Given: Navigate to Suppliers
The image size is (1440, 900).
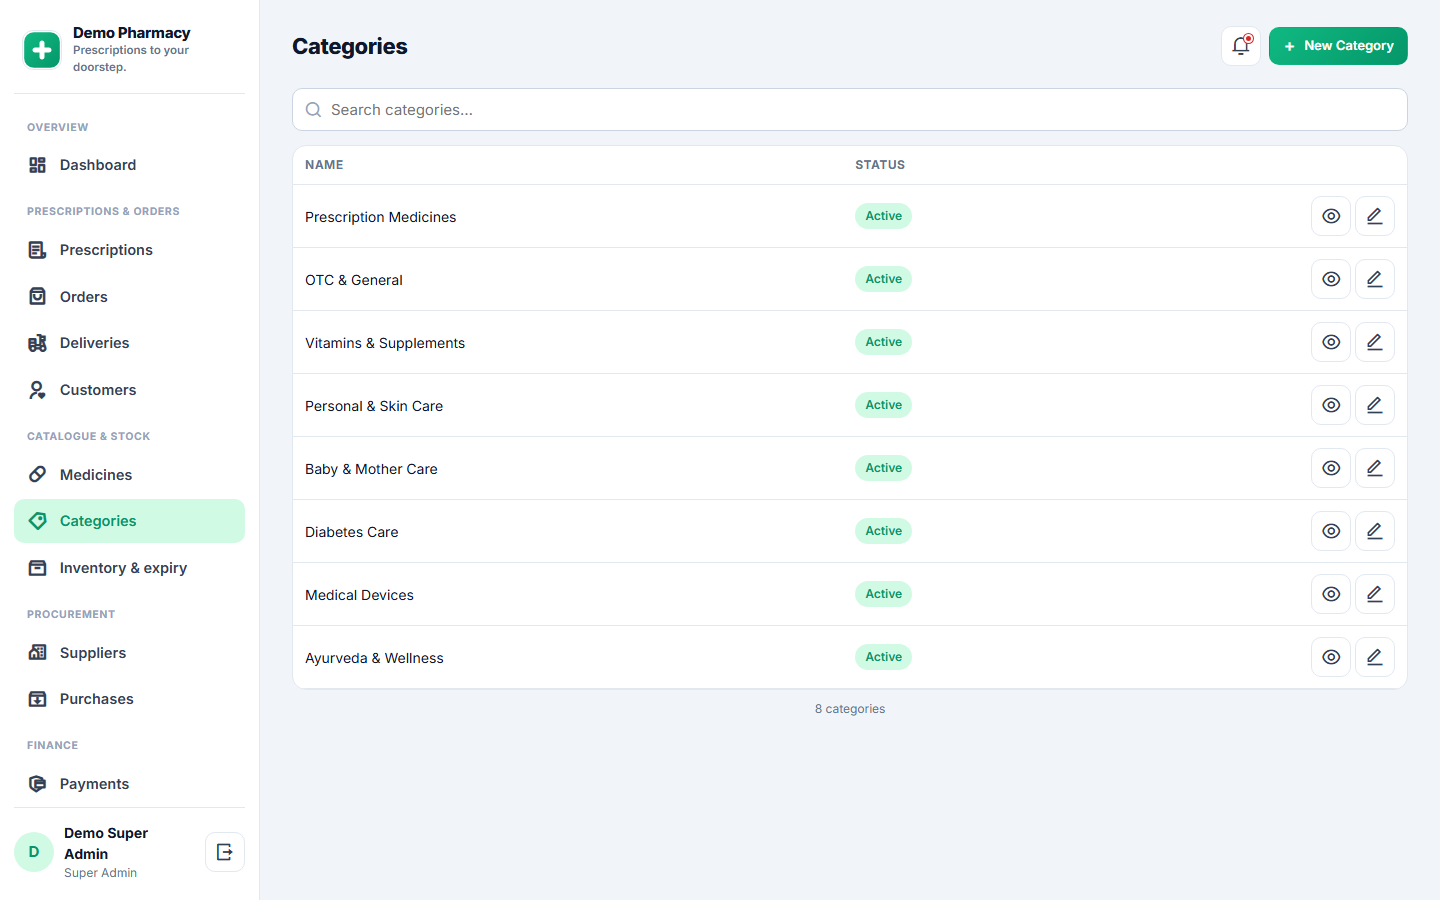Looking at the screenshot, I should (129, 653).
